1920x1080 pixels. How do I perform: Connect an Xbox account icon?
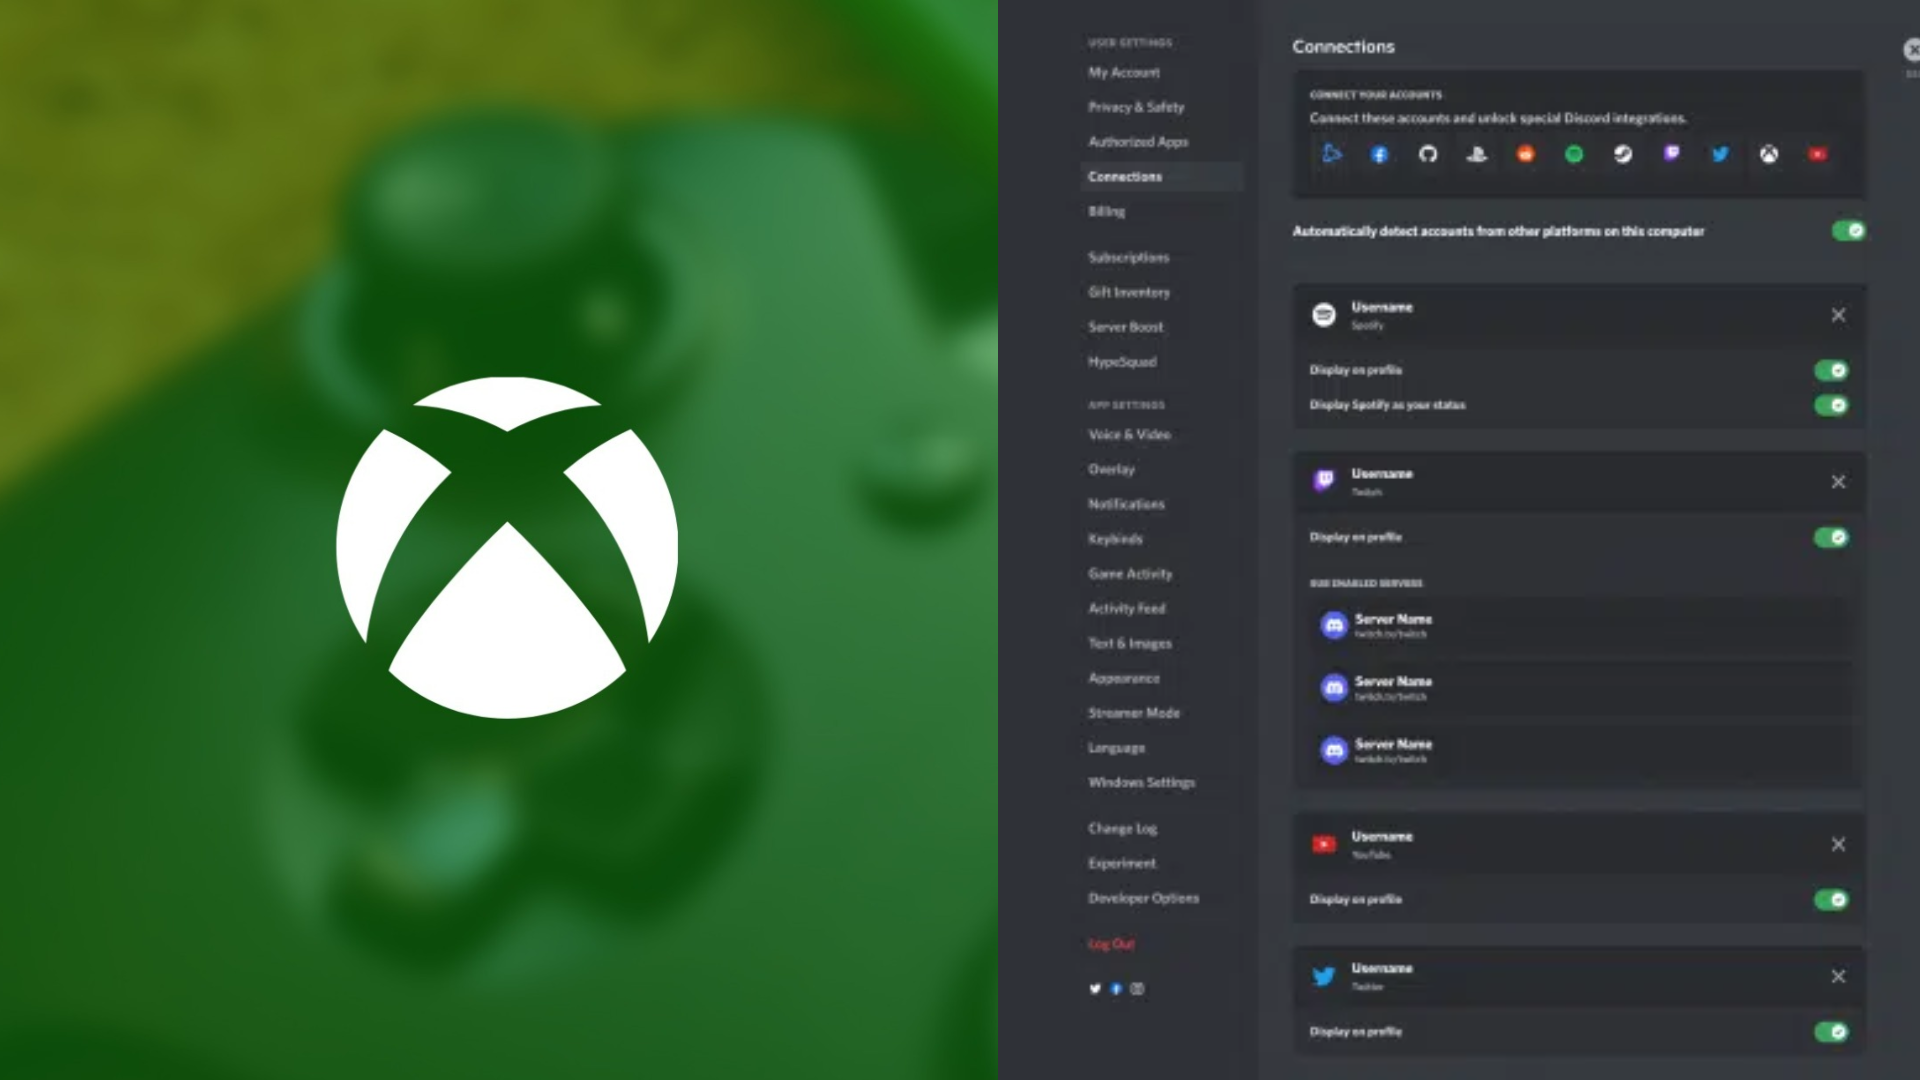click(x=1769, y=154)
